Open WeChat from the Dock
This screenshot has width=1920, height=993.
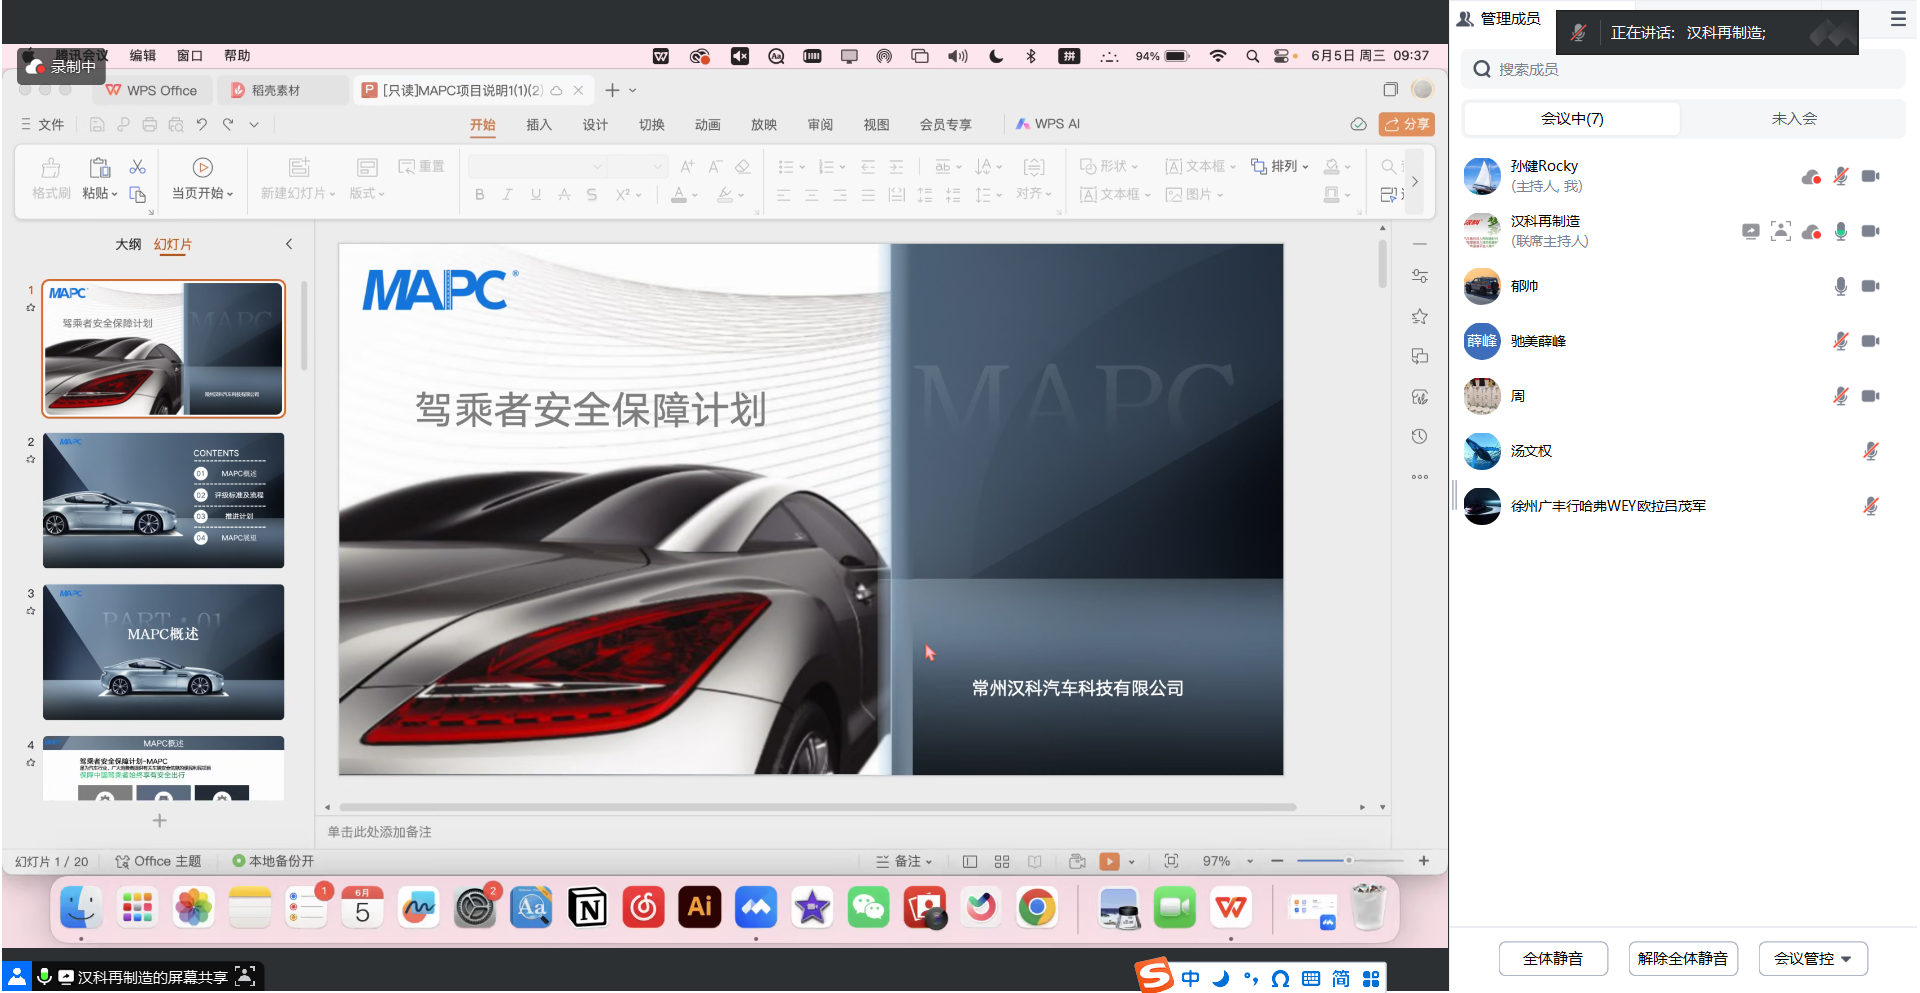tap(868, 908)
